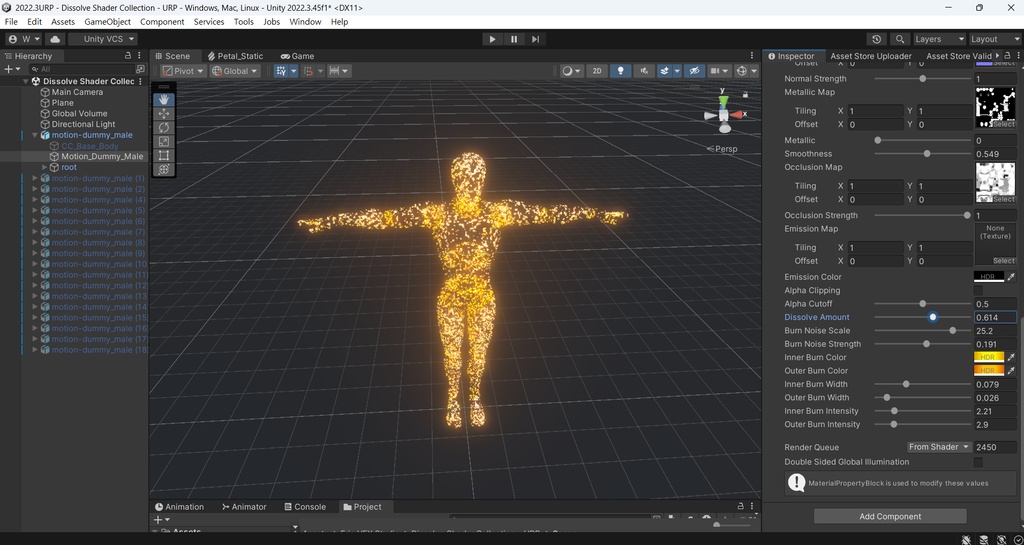Open the Scene view three-dot options

tap(752, 56)
